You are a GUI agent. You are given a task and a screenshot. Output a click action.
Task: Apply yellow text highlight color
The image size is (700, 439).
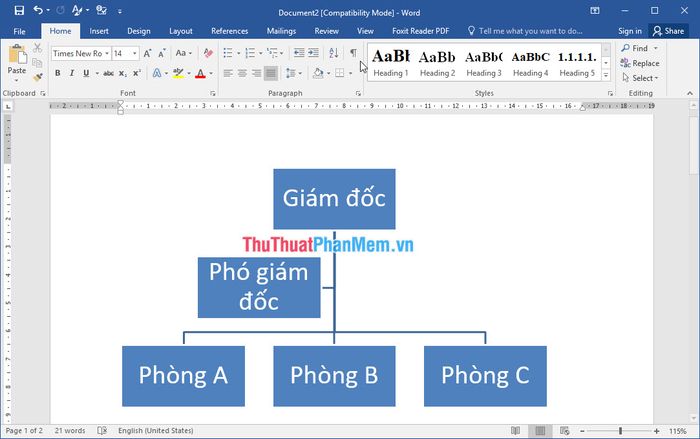(x=178, y=73)
